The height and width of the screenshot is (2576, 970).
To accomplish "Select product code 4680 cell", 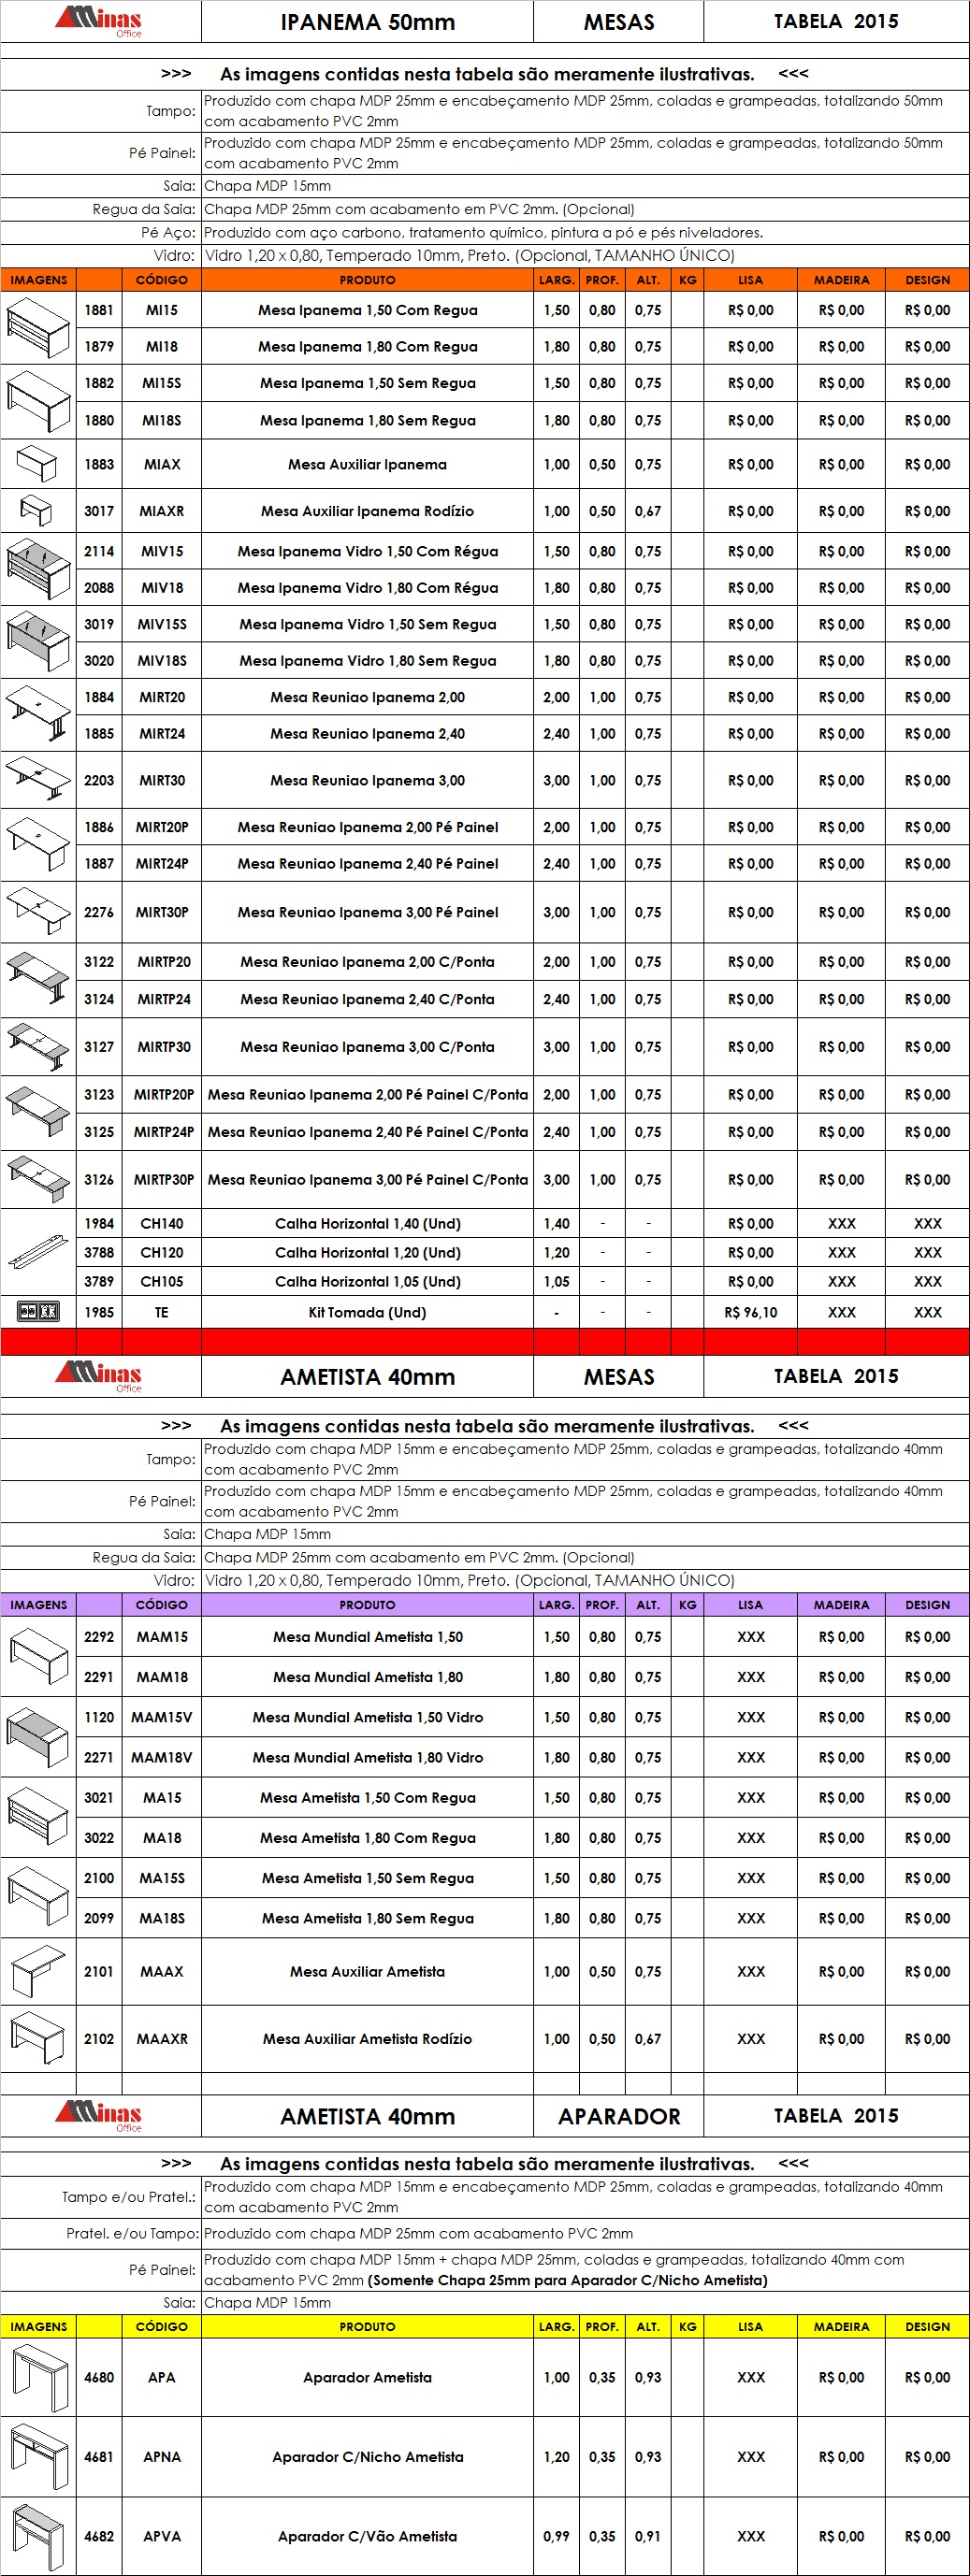I will pyautogui.click(x=99, y=2377).
